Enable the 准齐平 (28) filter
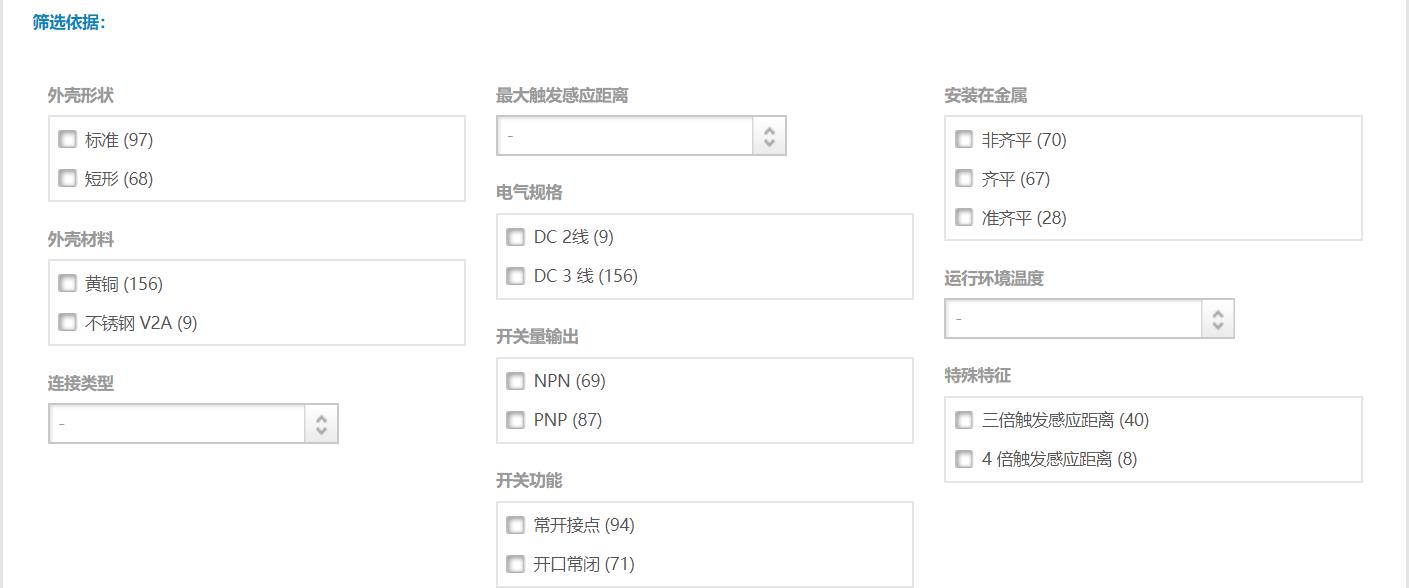 (x=963, y=217)
